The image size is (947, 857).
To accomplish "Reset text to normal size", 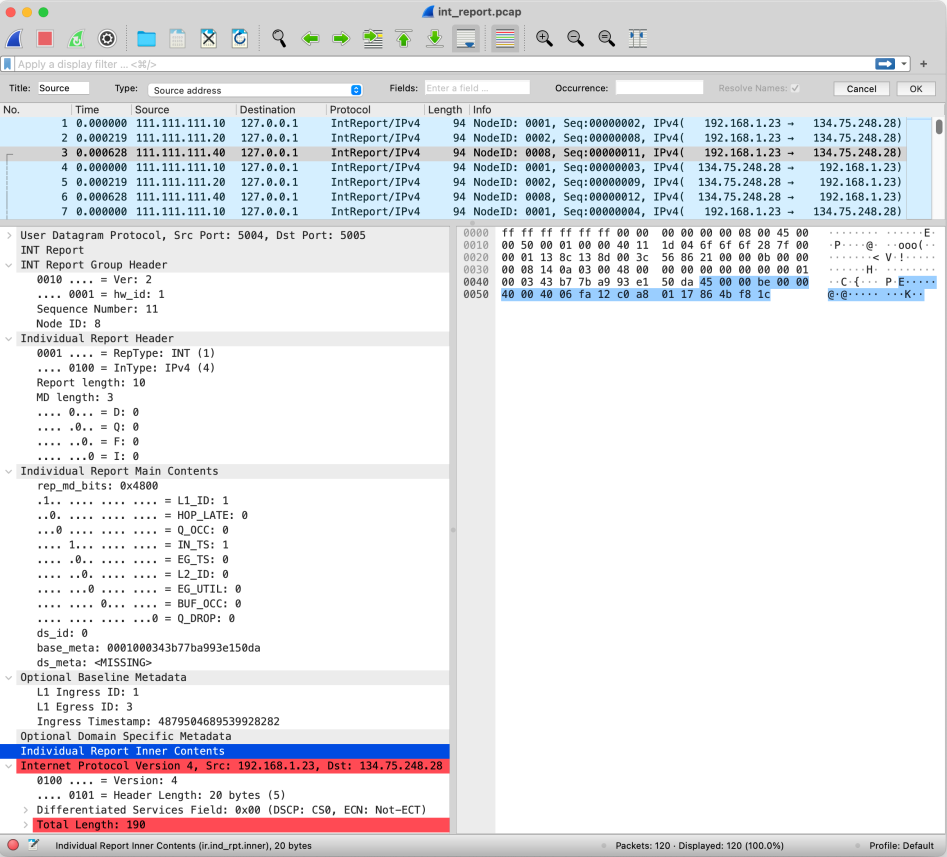I will [606, 39].
